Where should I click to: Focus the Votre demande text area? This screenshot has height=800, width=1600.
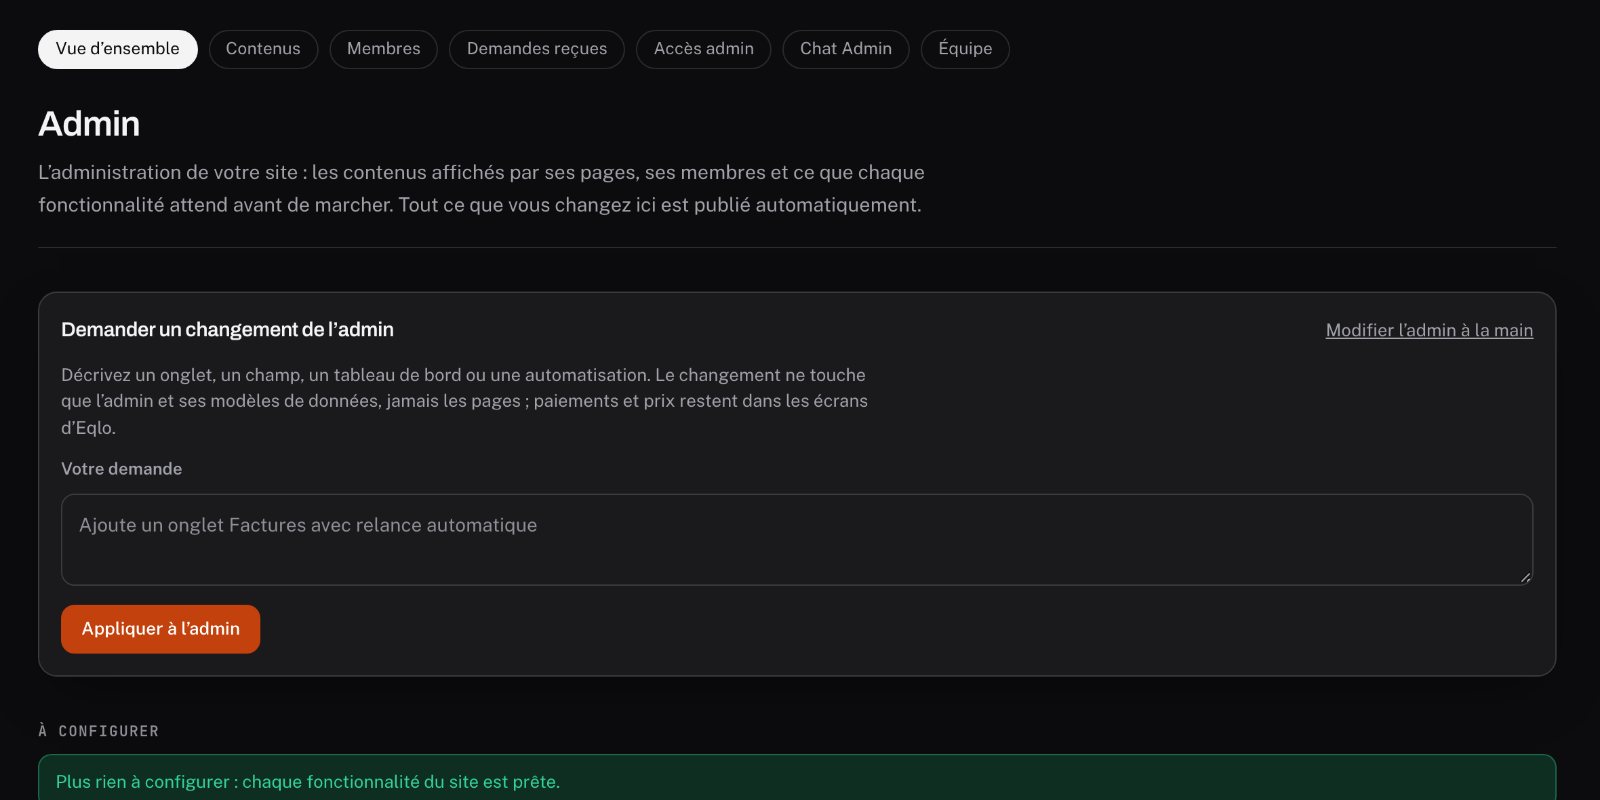pyautogui.click(x=797, y=540)
